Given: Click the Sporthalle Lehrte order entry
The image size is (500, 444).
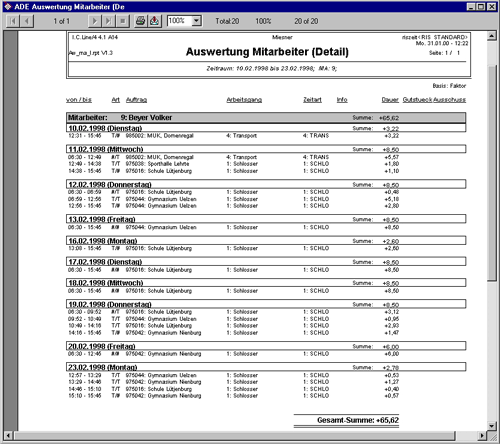Looking at the screenshot, I should point(157,164).
